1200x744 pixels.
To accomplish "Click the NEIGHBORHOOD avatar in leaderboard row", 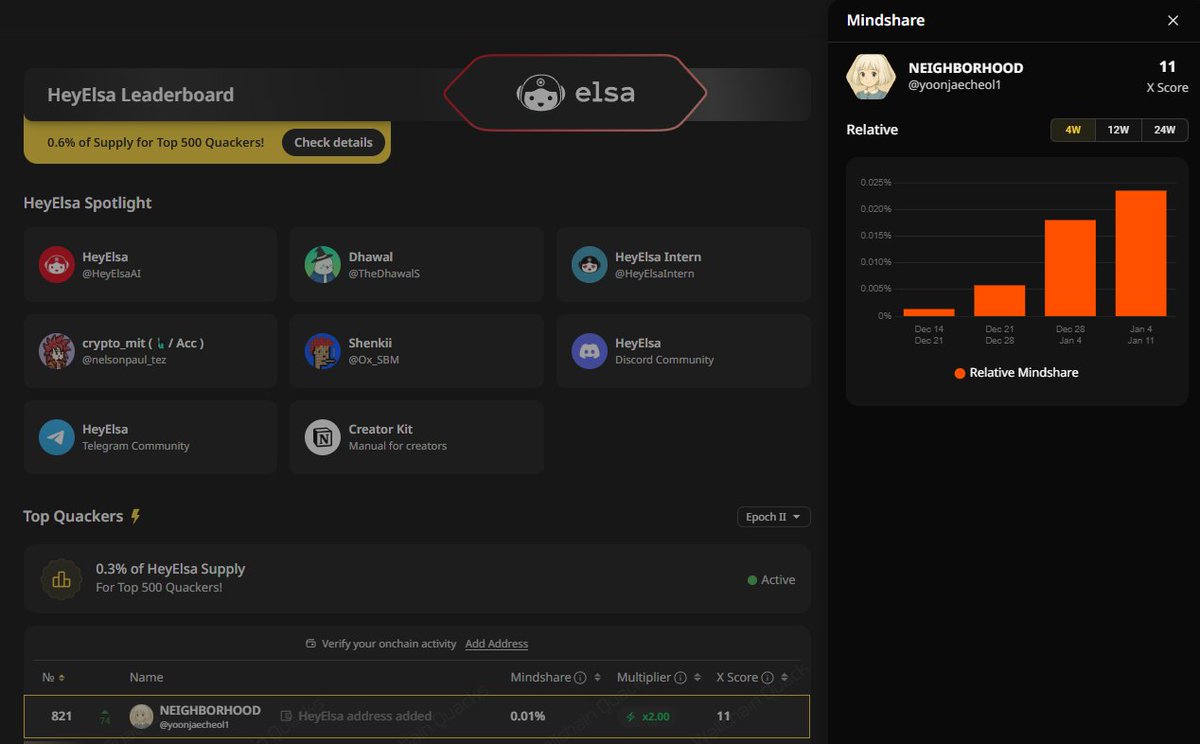I will (x=141, y=716).
